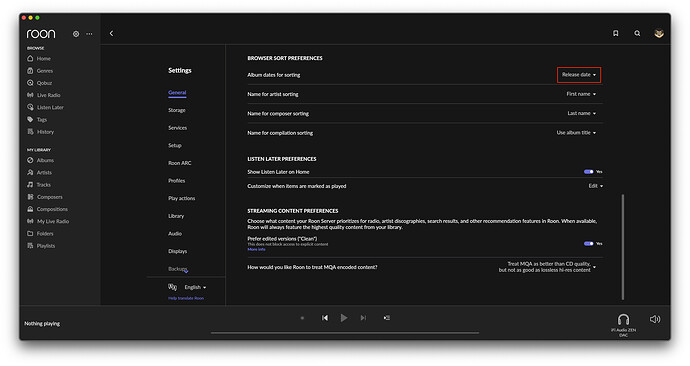The image size is (690, 366).
Task: Select the General settings tab
Action: point(177,93)
